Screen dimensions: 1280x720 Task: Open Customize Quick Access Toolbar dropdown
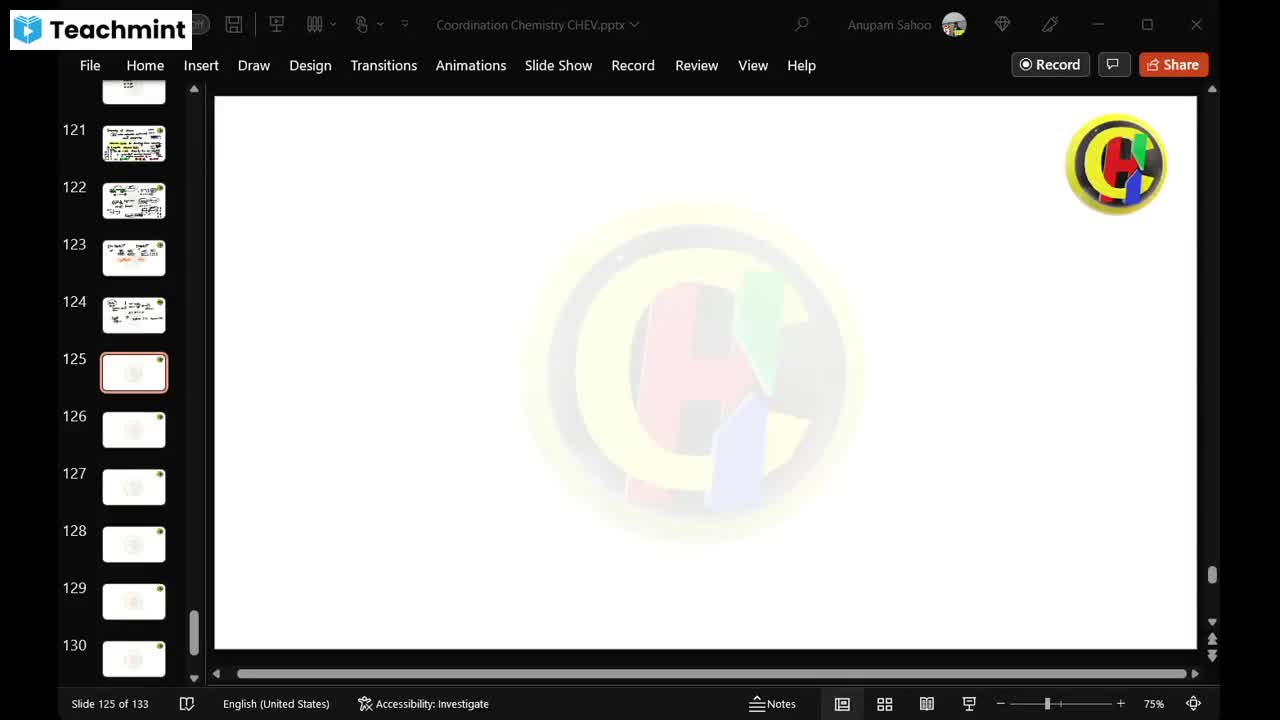(x=405, y=24)
